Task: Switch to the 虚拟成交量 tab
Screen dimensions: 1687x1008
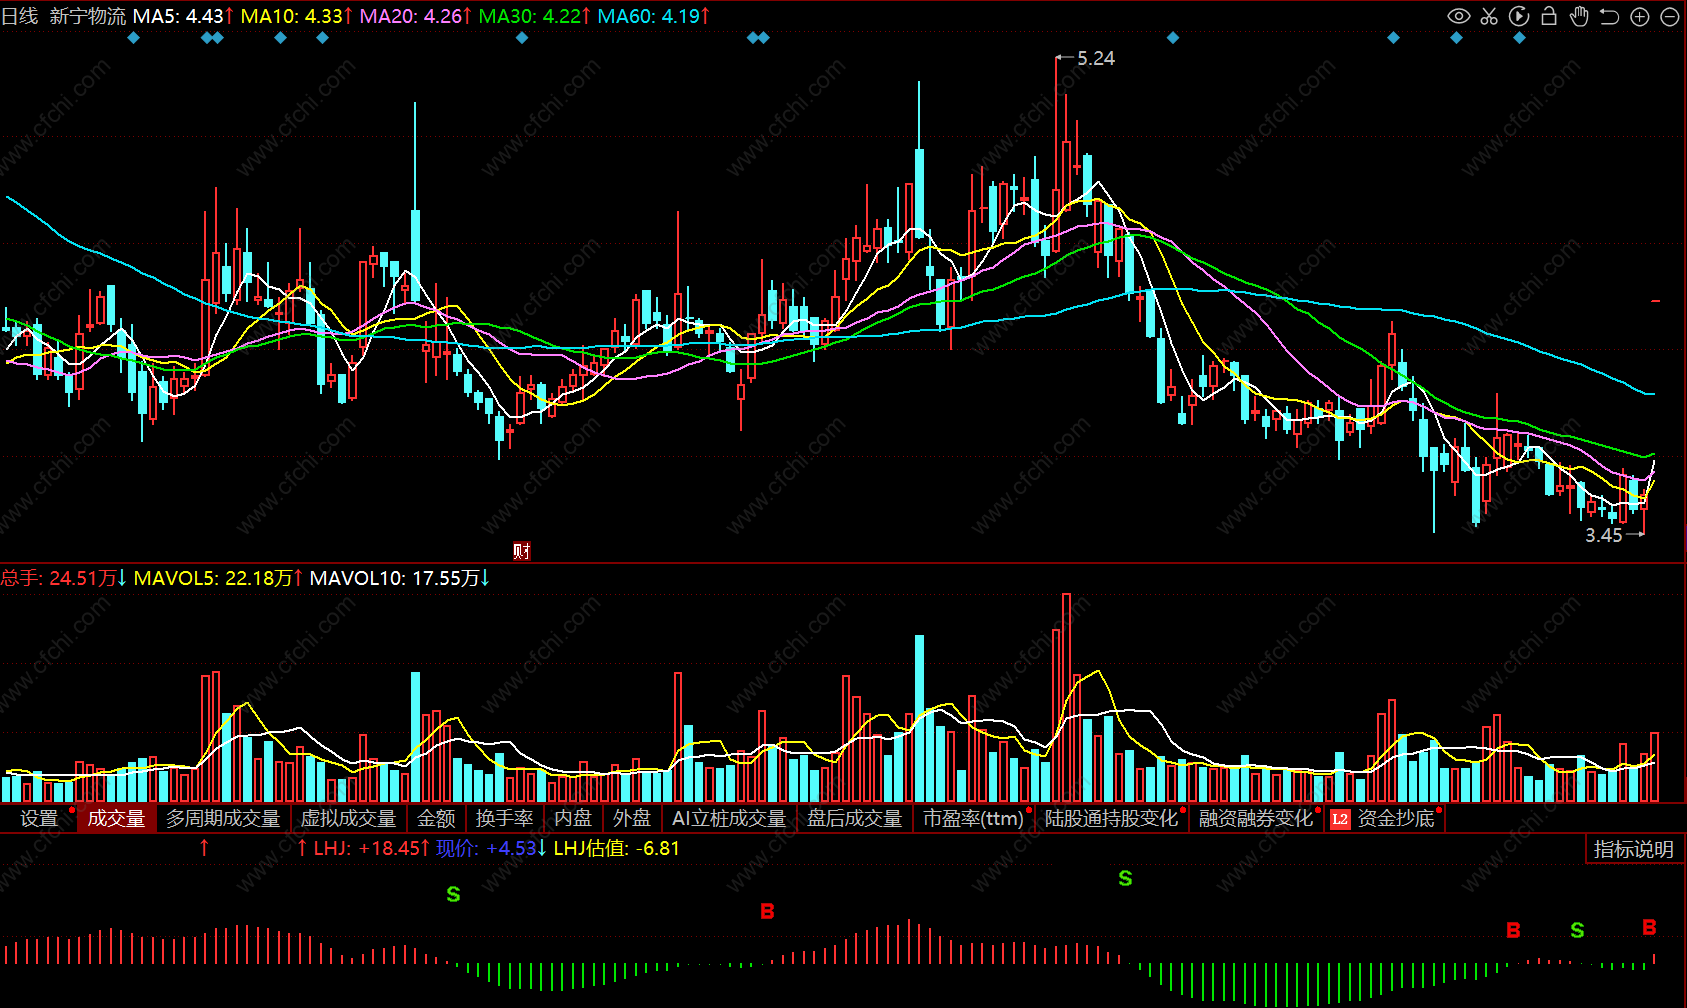Action: tap(348, 818)
